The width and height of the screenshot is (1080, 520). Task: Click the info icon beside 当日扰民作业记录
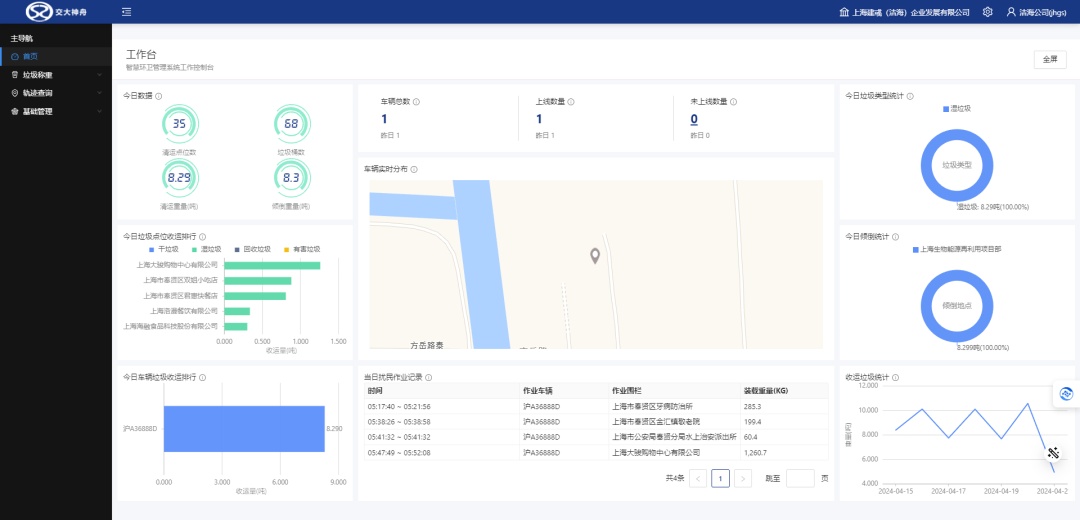pyautogui.click(x=428, y=377)
